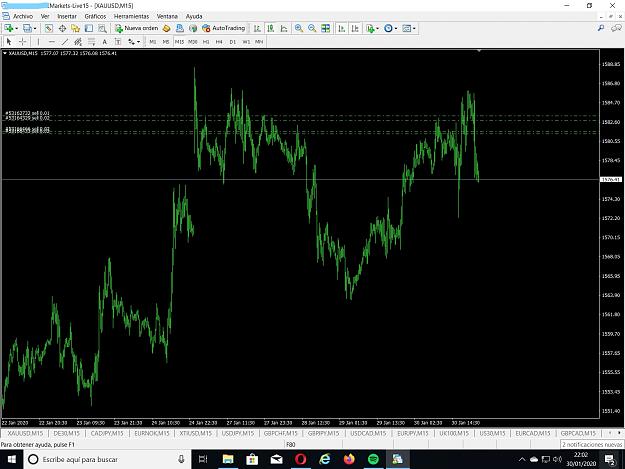Zoom out on the chart
Image resolution: width=625 pixels, height=469 pixels.
tap(312, 28)
